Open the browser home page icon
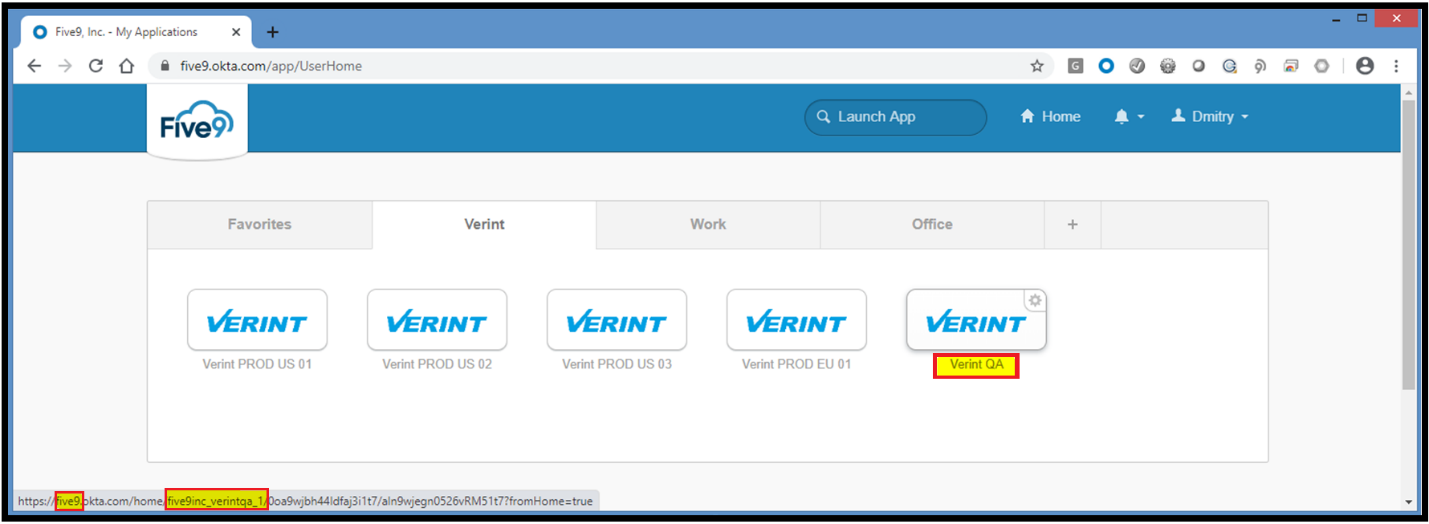Screen dimensions: 1429x524 tap(126, 66)
